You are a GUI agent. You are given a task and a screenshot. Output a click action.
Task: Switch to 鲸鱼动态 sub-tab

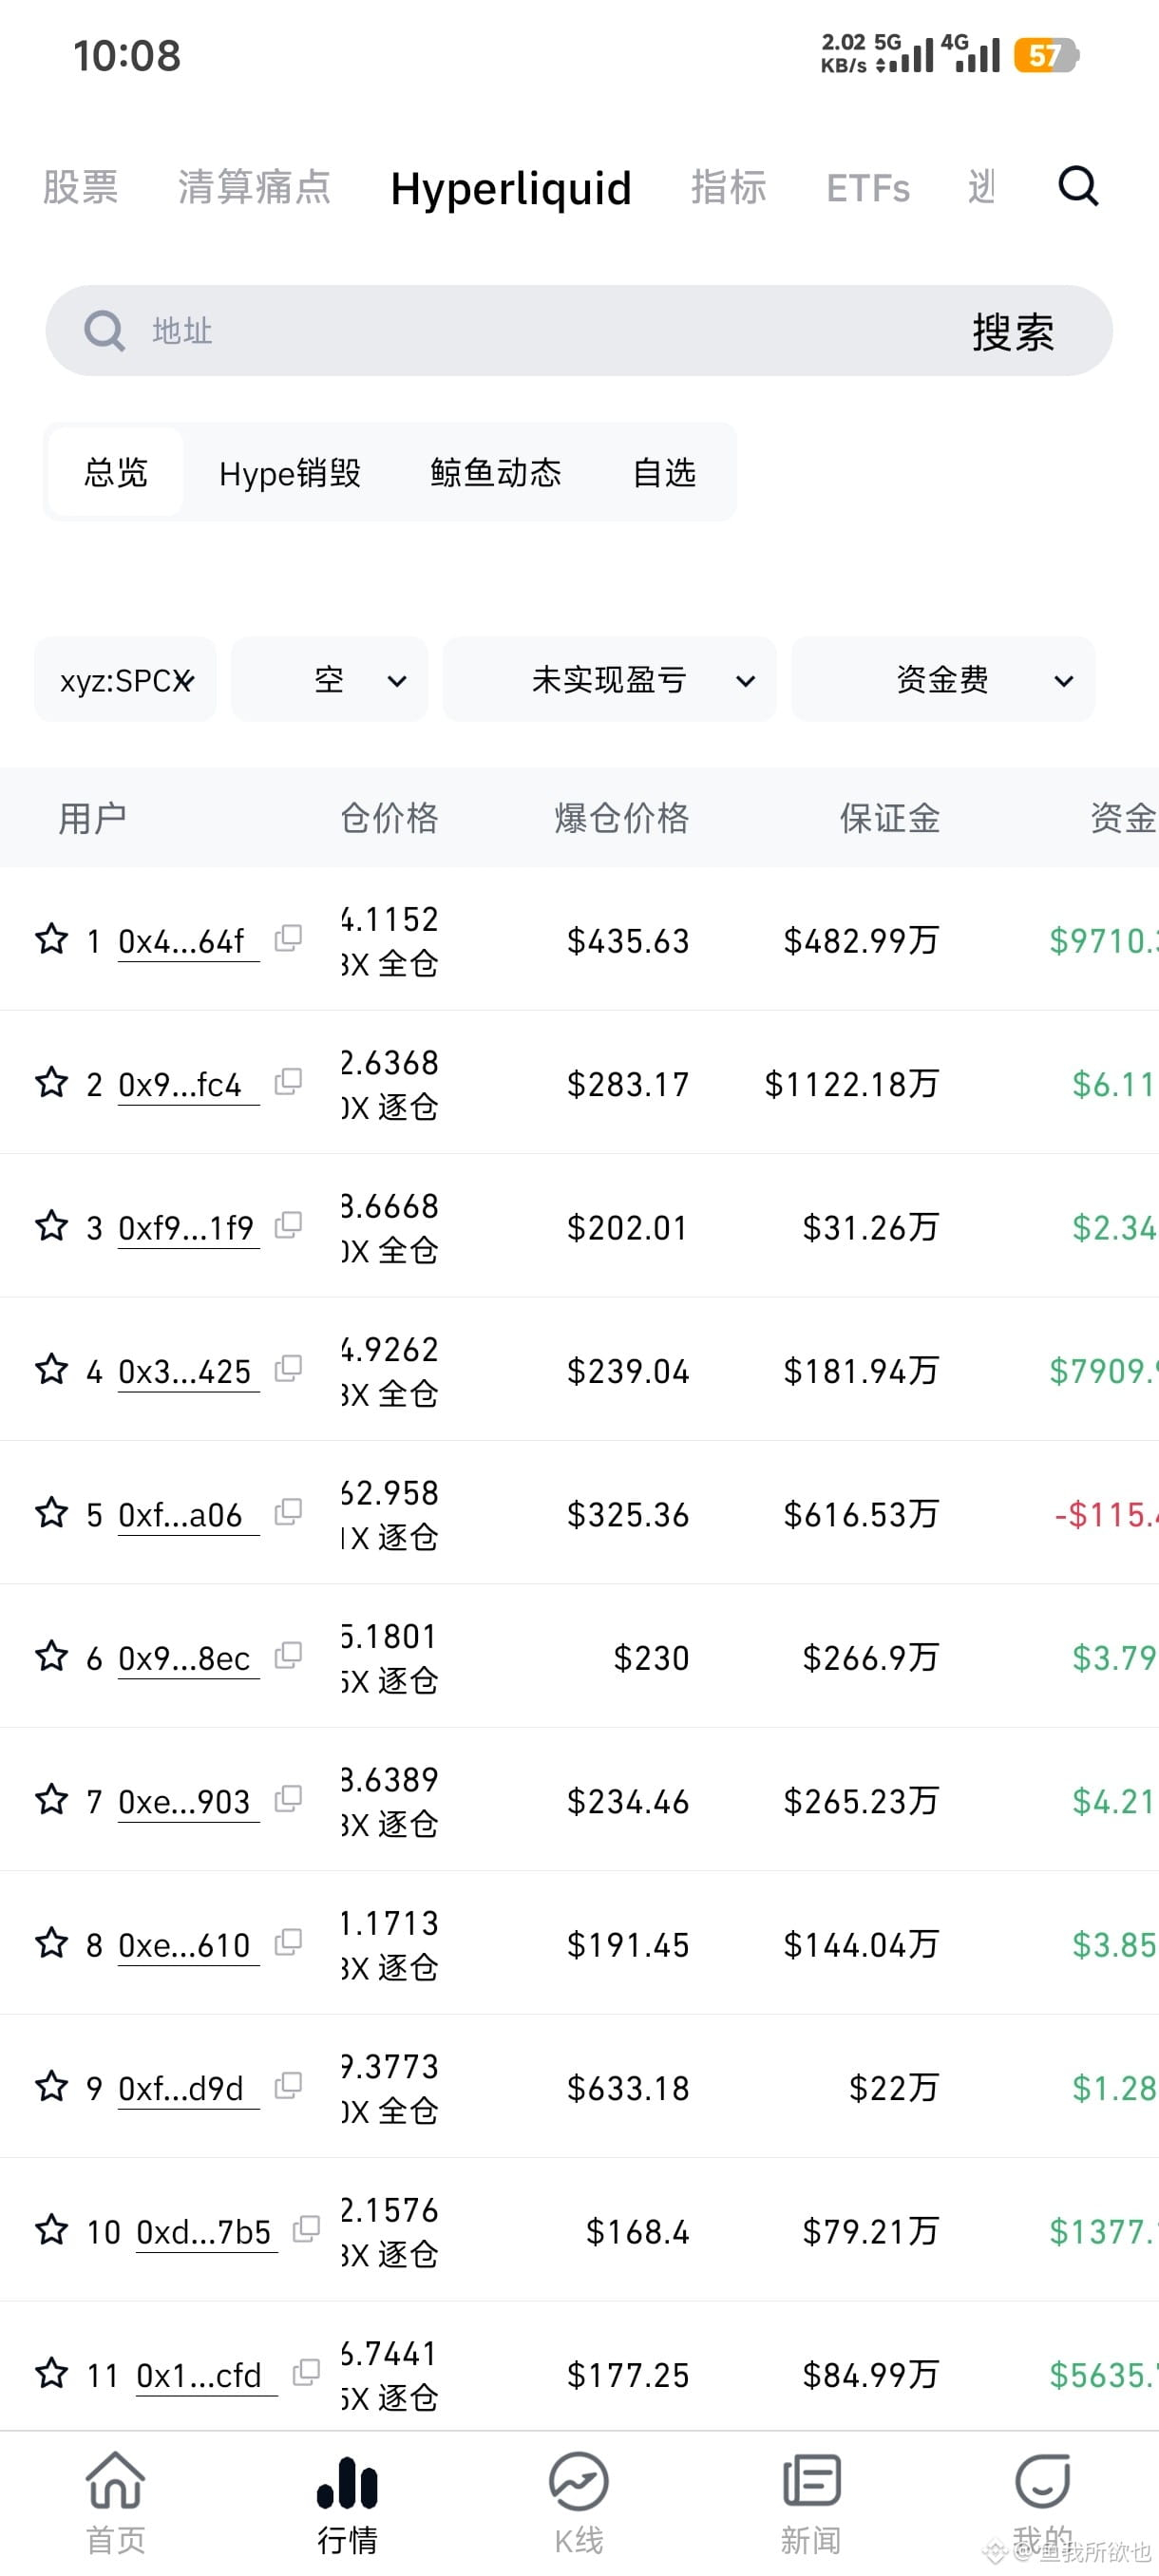[x=496, y=472]
